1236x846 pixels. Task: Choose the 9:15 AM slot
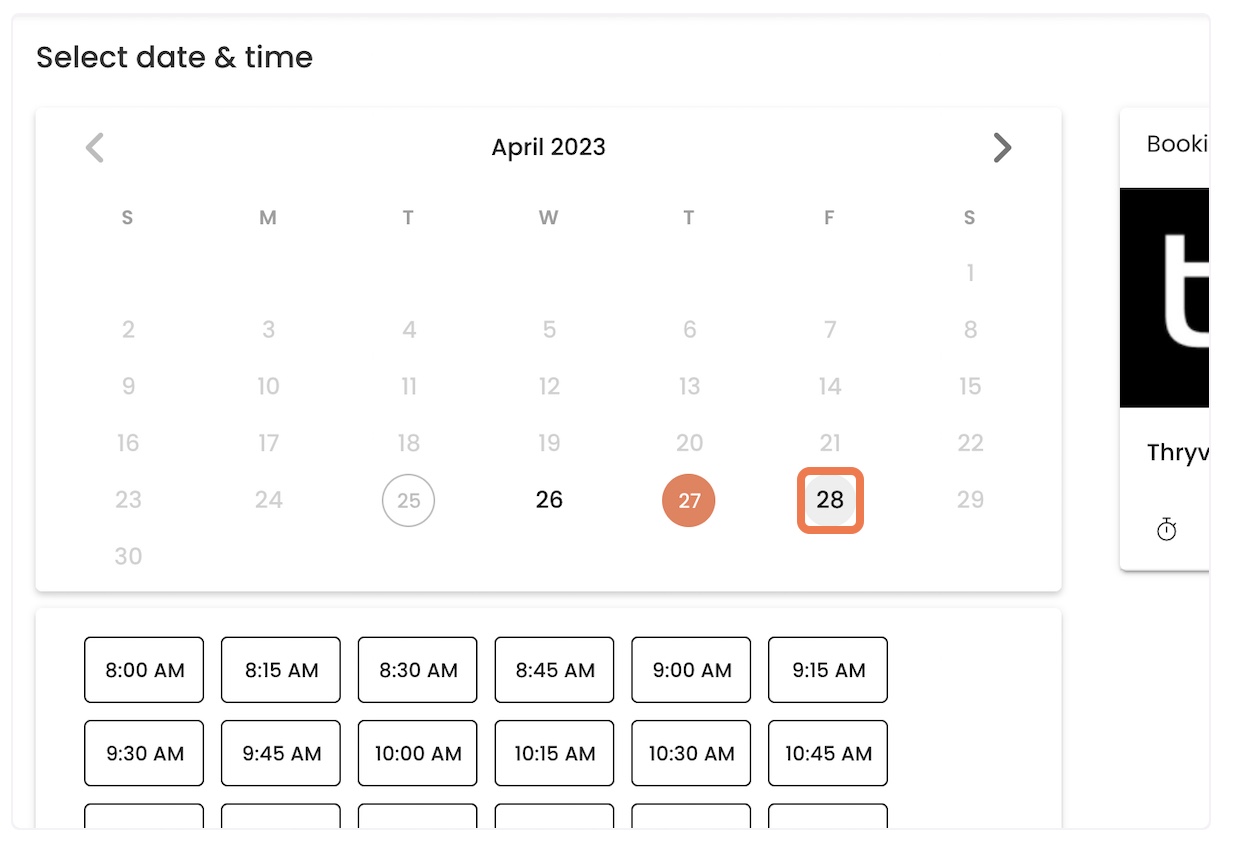pyautogui.click(x=828, y=670)
